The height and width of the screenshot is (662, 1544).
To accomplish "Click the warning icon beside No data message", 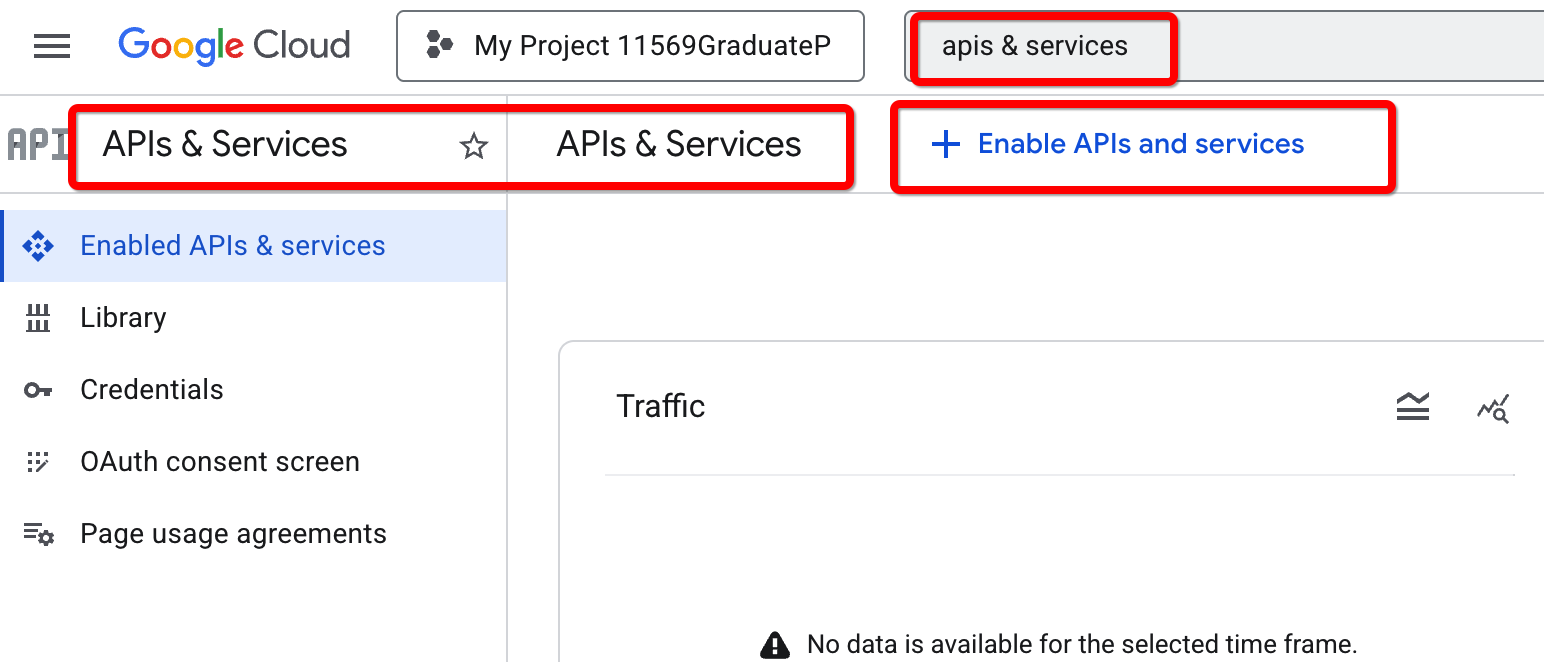I will 775,645.
